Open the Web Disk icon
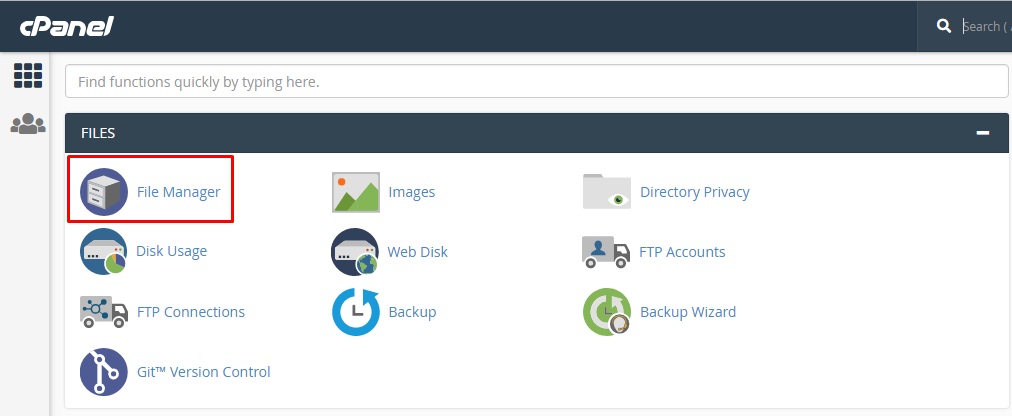 coord(356,252)
